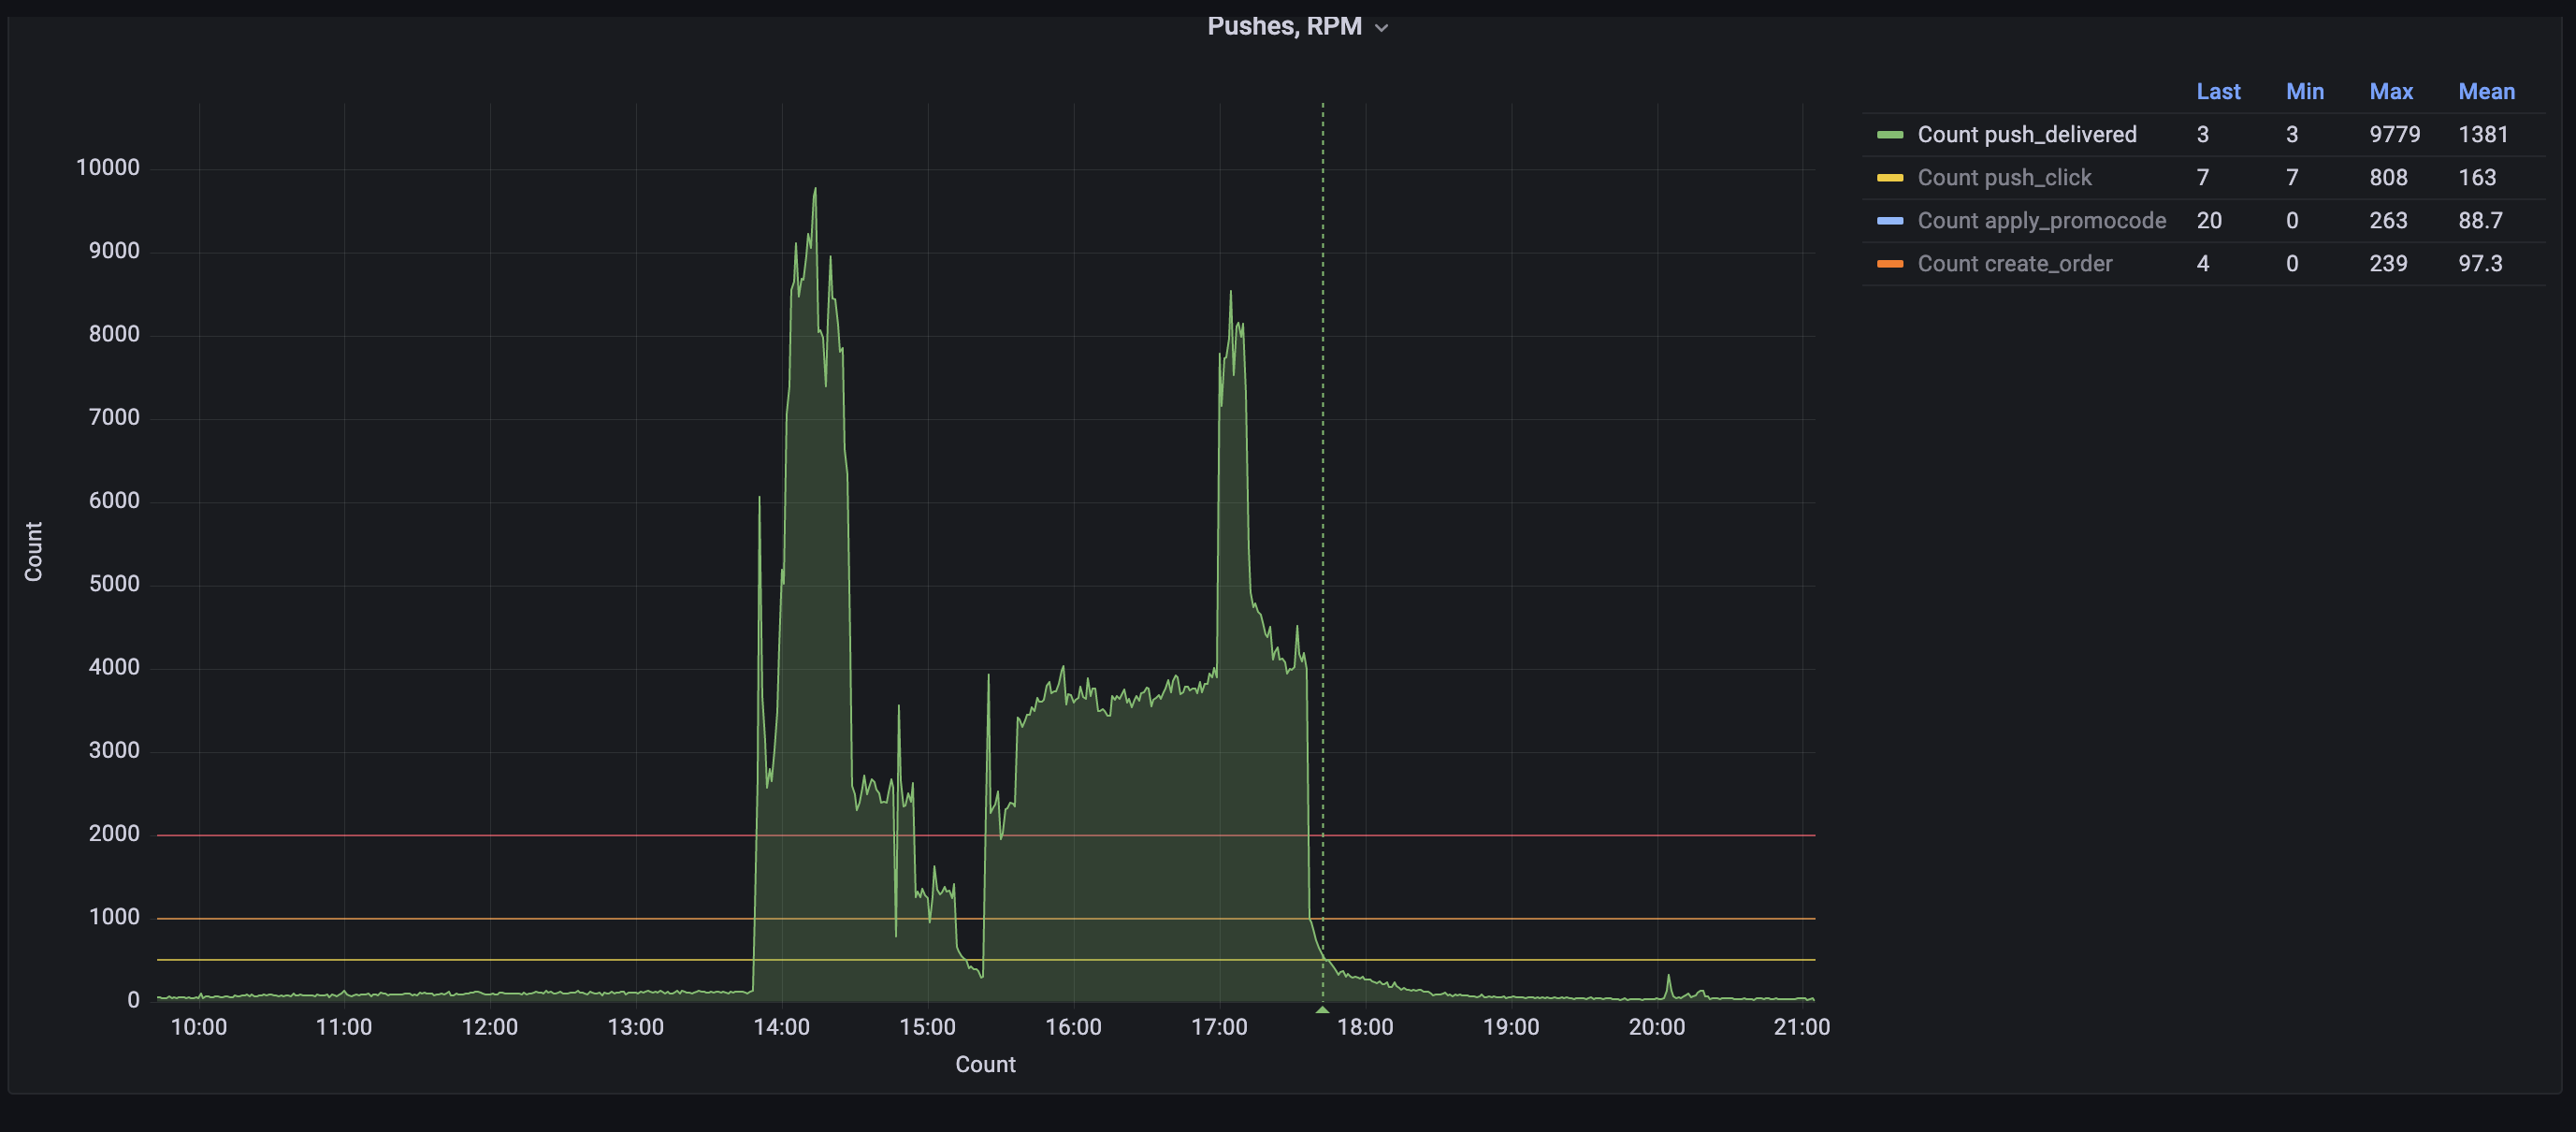Image resolution: width=2576 pixels, height=1132 pixels.
Task: Sort legend by the Min column
Action: point(2305,91)
